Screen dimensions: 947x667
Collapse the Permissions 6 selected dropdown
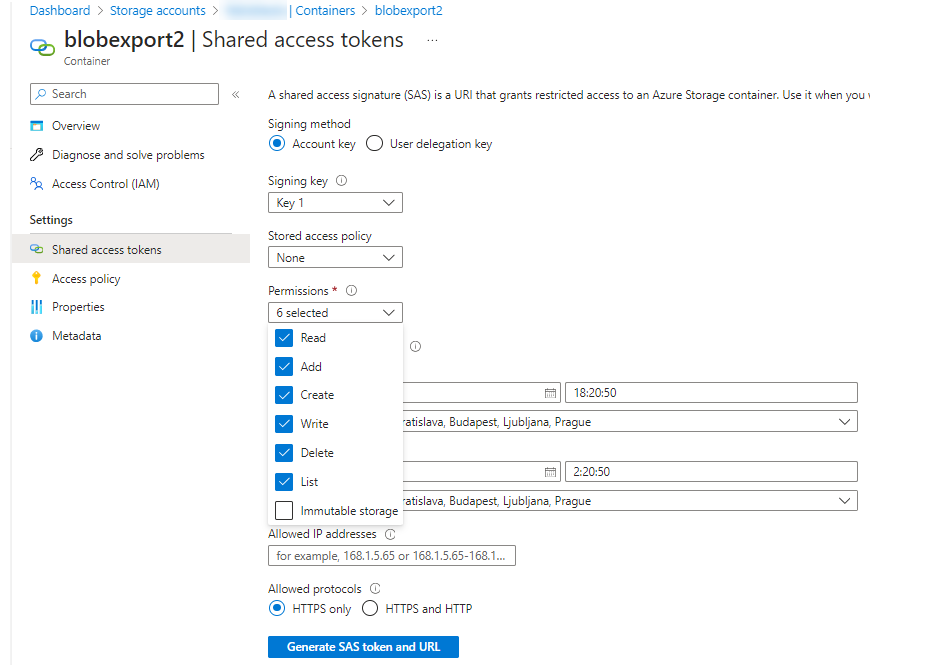tap(335, 312)
